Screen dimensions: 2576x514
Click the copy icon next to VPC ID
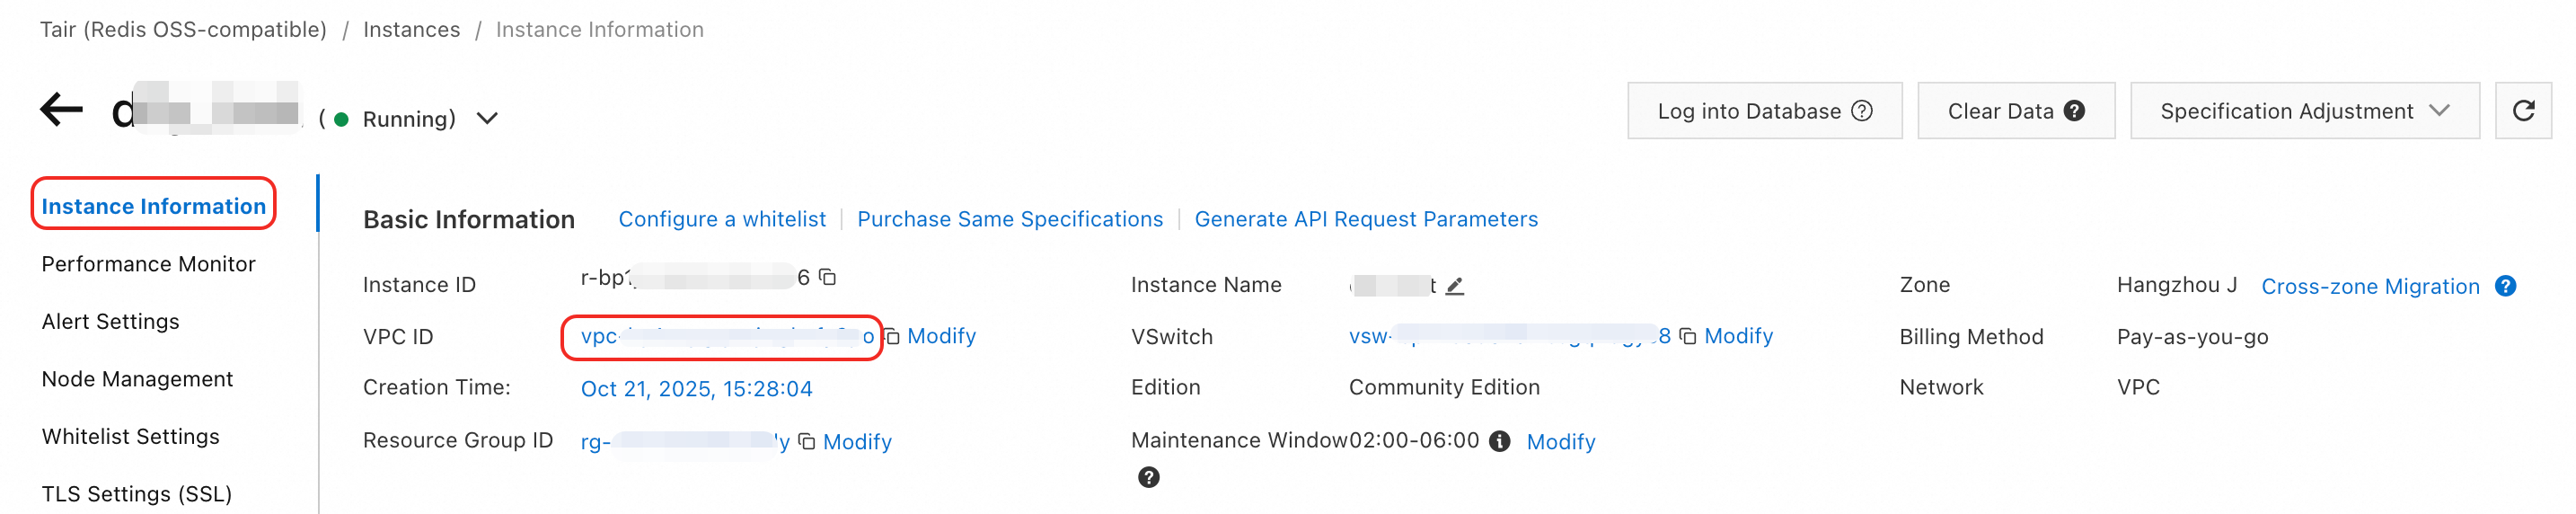coord(892,337)
